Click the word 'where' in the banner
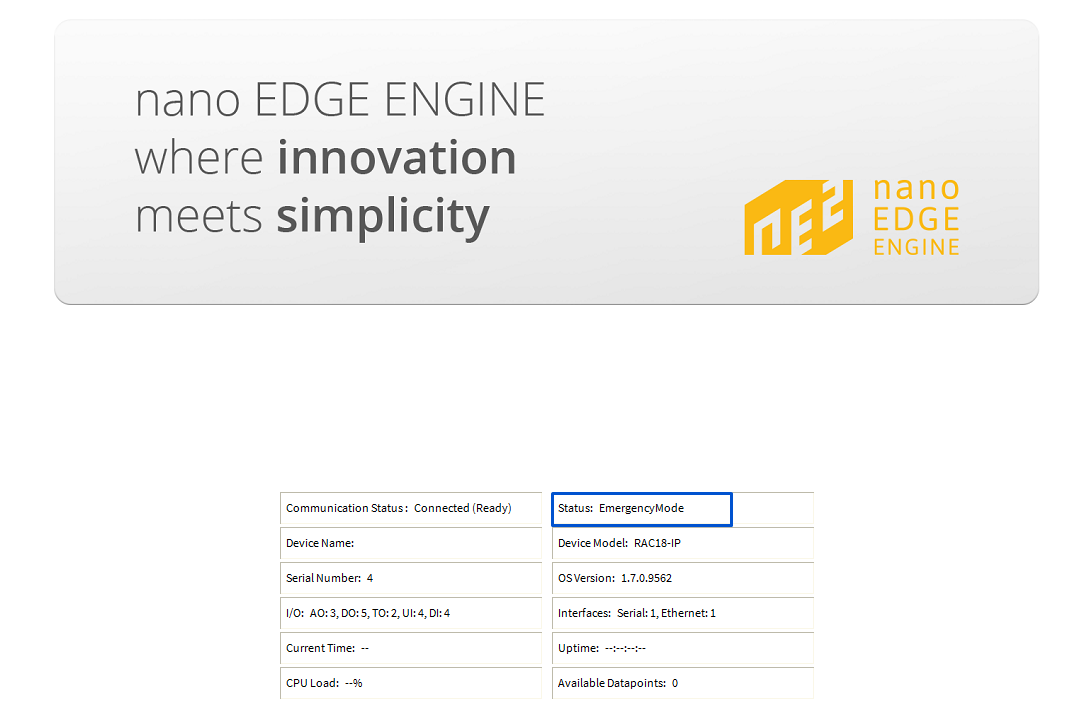This screenshot has height=715, width=1091. 199,158
